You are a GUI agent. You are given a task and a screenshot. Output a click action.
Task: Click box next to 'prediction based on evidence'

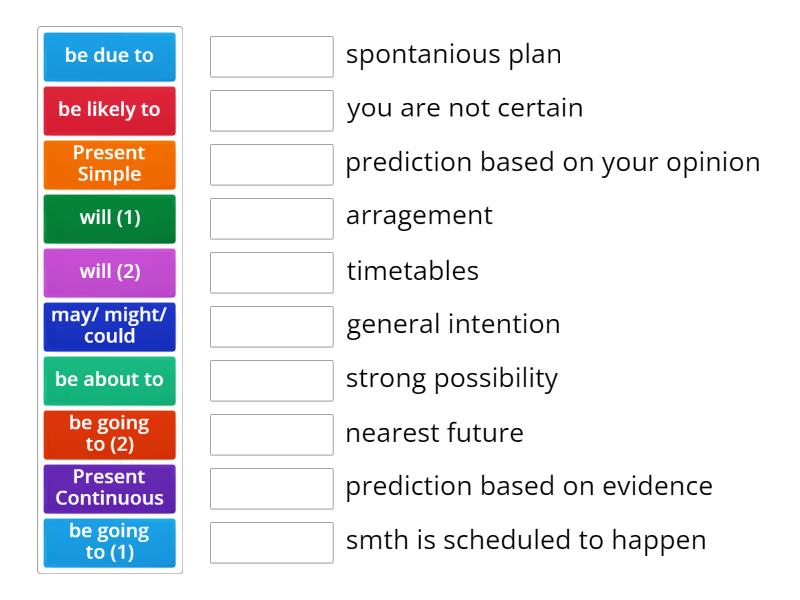click(x=271, y=488)
